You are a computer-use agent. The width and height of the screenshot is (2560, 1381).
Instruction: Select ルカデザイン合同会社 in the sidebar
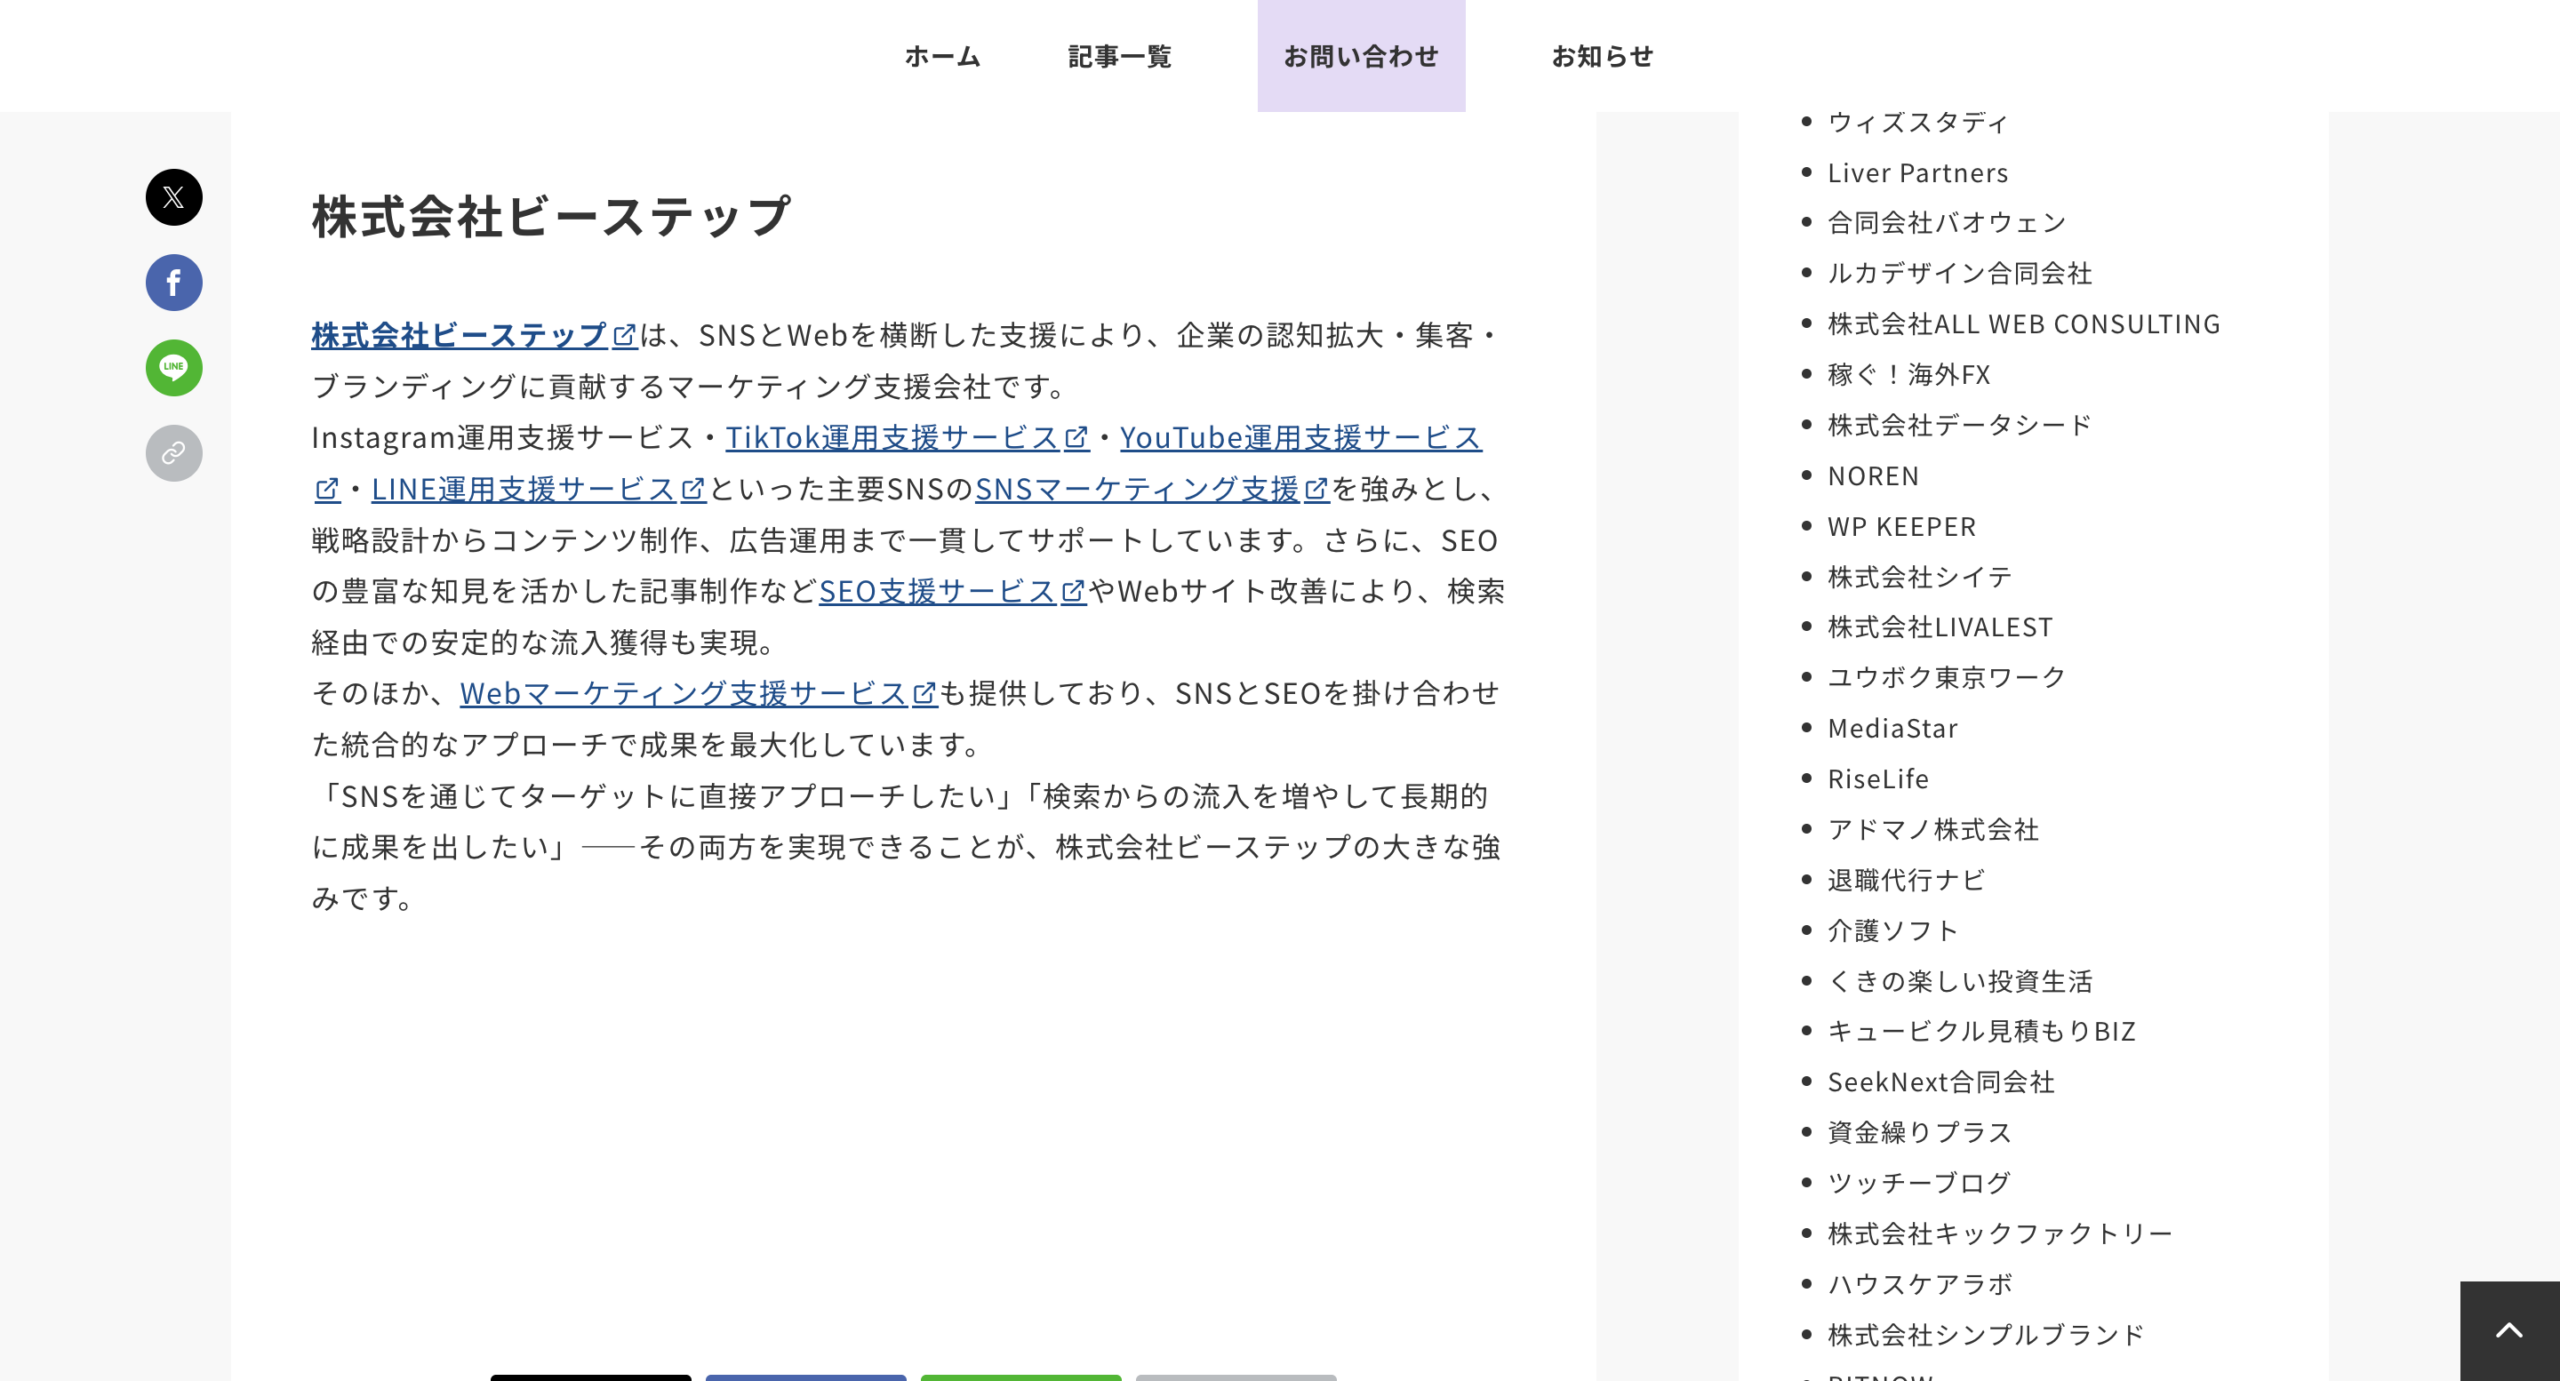click(1960, 274)
